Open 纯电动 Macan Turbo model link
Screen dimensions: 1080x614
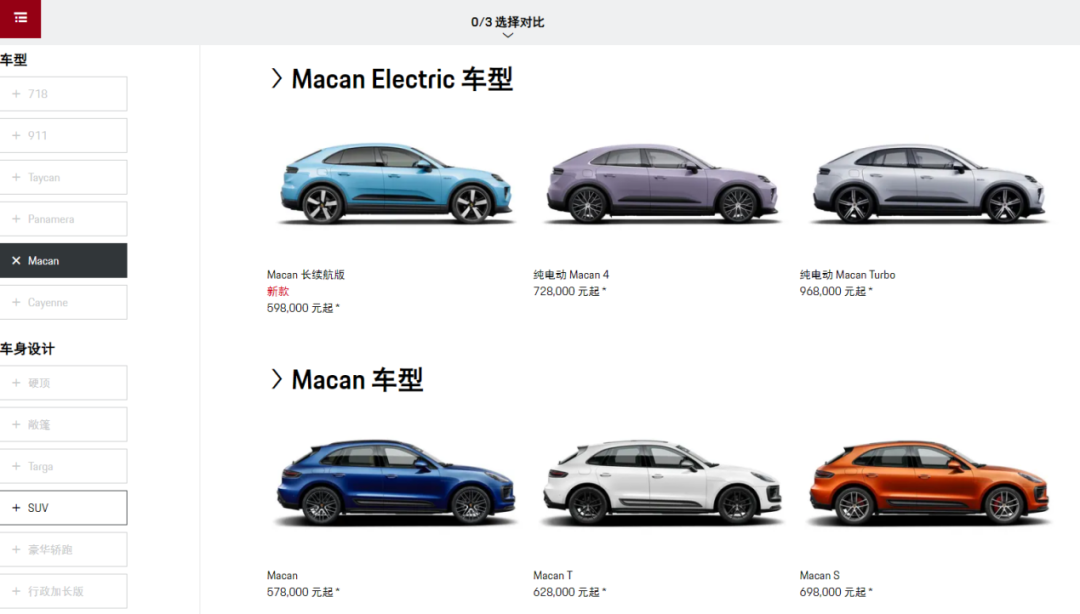pyautogui.click(x=847, y=274)
